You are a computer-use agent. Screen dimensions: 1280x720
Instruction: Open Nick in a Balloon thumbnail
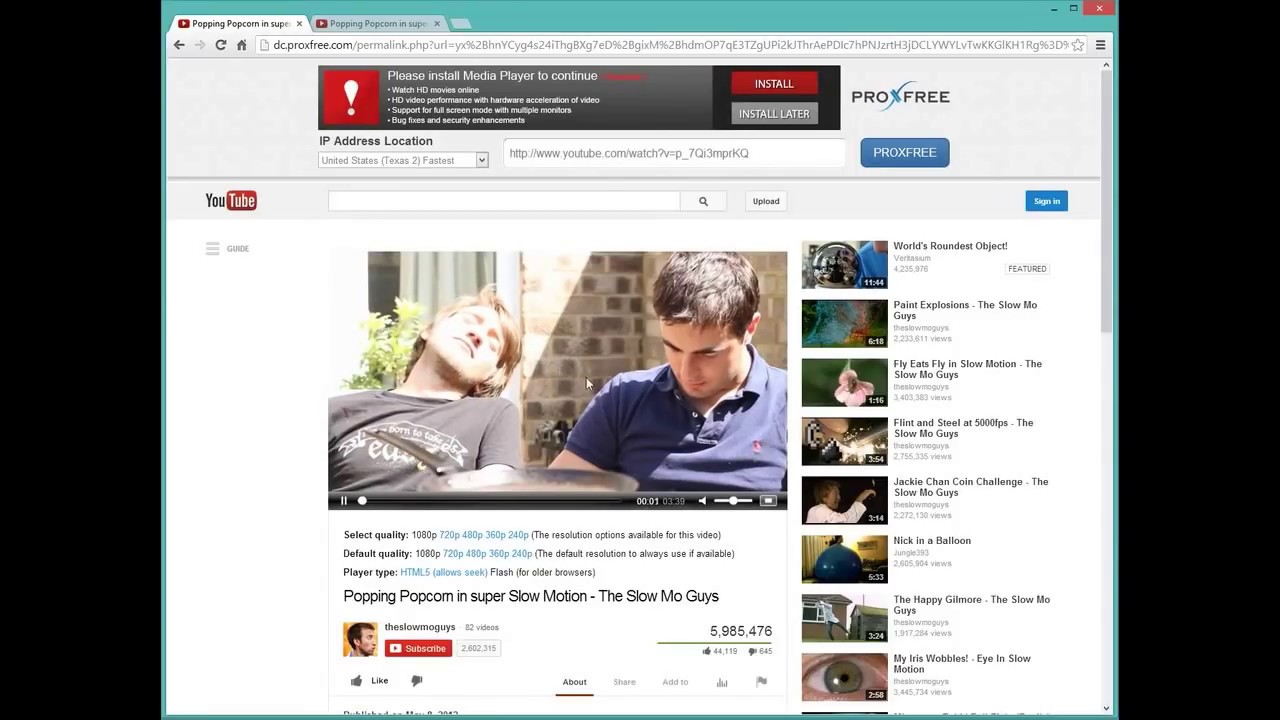844,559
